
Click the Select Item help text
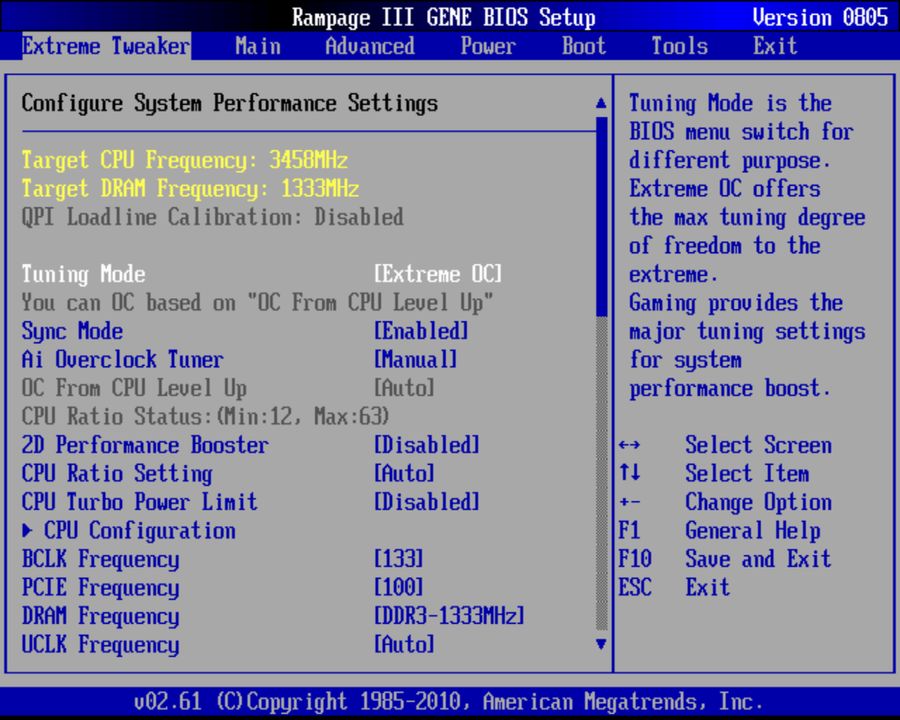[x=747, y=474]
